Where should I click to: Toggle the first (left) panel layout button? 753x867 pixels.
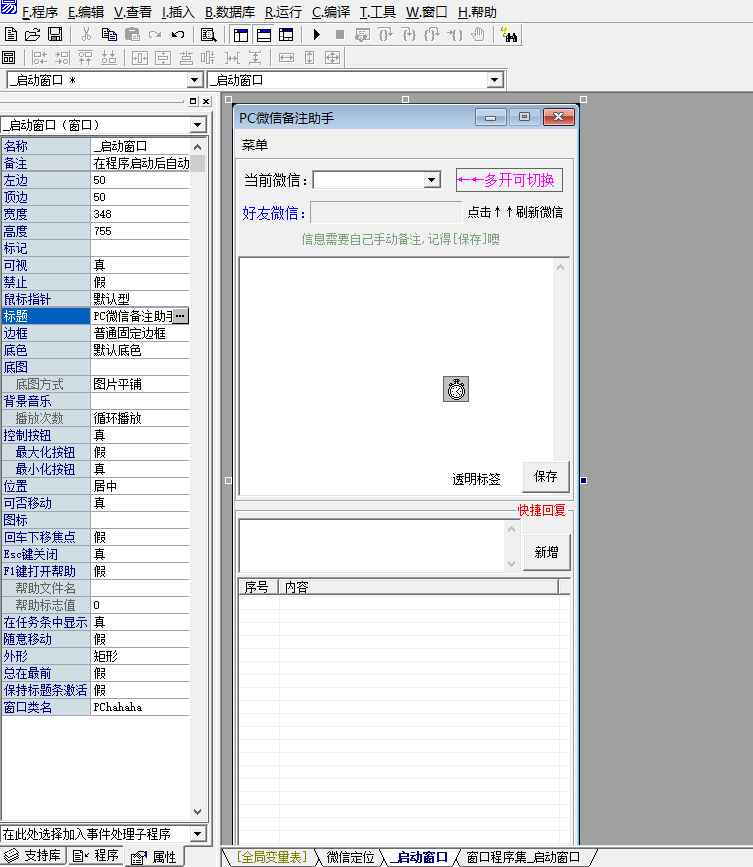241,35
